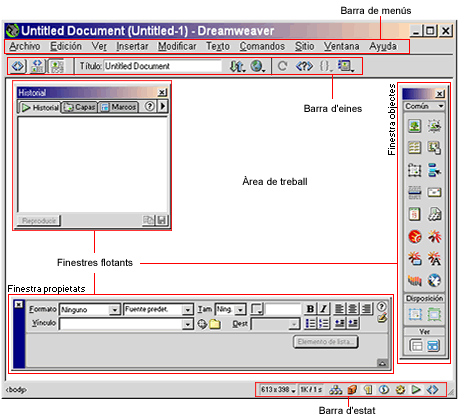This screenshot has height=420, width=460.
Task: Click the Refresh Design View icon
Action: click(x=282, y=66)
